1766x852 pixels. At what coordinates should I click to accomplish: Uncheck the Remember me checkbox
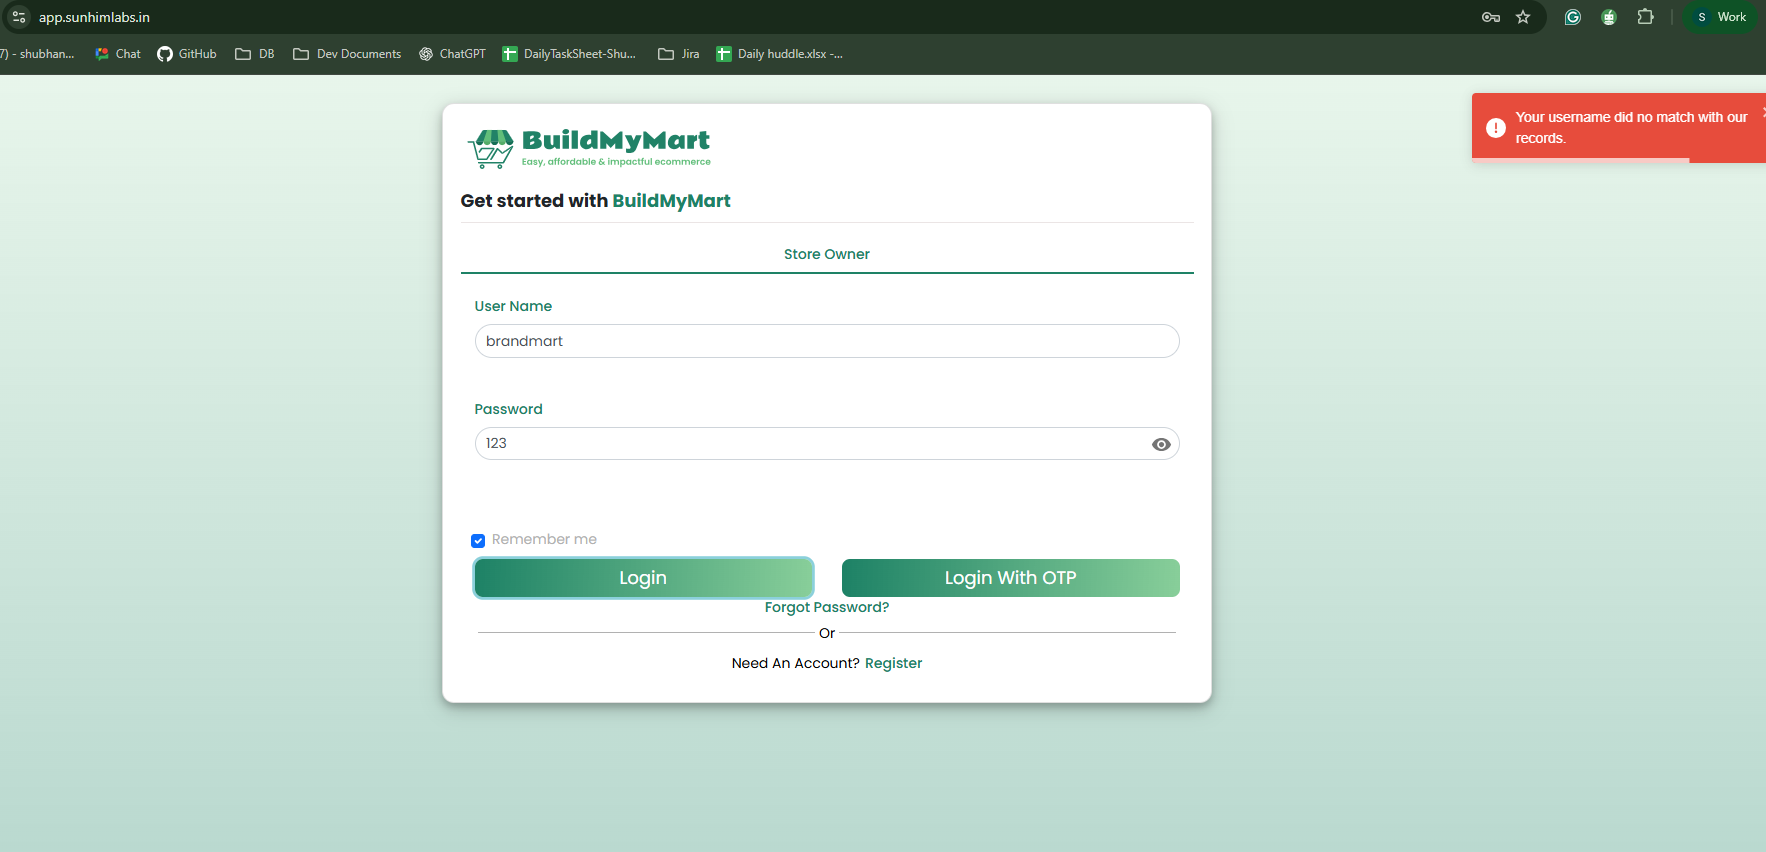tap(478, 541)
